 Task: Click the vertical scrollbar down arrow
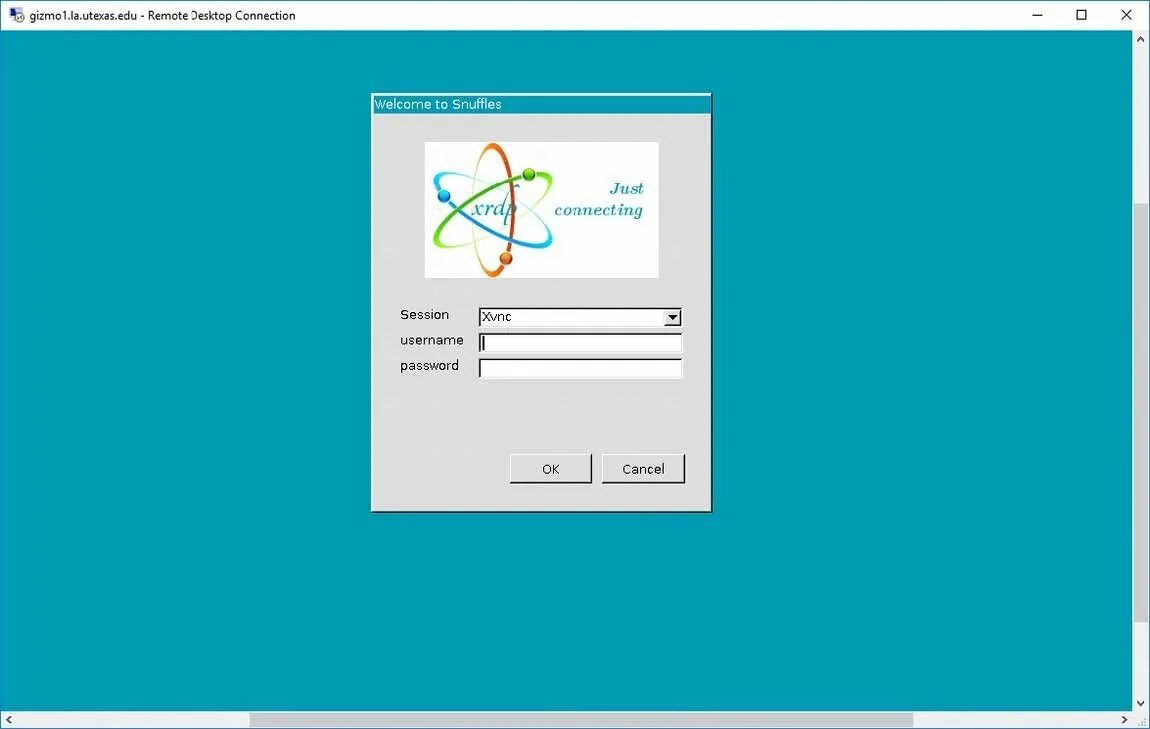tap(1140, 703)
